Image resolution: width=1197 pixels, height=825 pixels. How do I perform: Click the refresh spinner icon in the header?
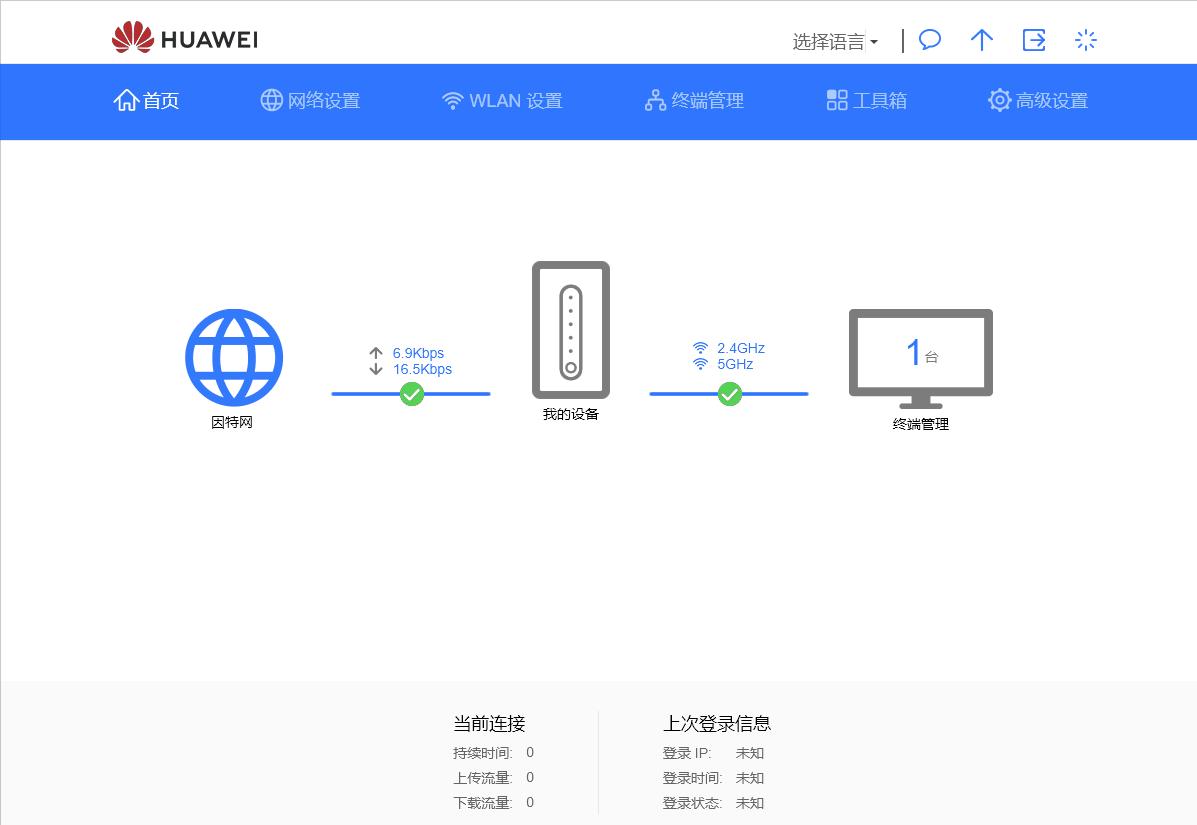(x=1085, y=40)
